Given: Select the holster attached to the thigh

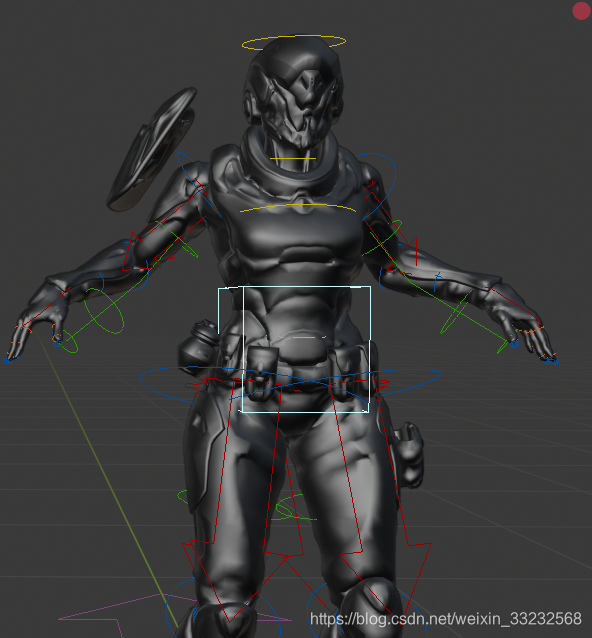Looking at the screenshot, I should click(408, 454).
